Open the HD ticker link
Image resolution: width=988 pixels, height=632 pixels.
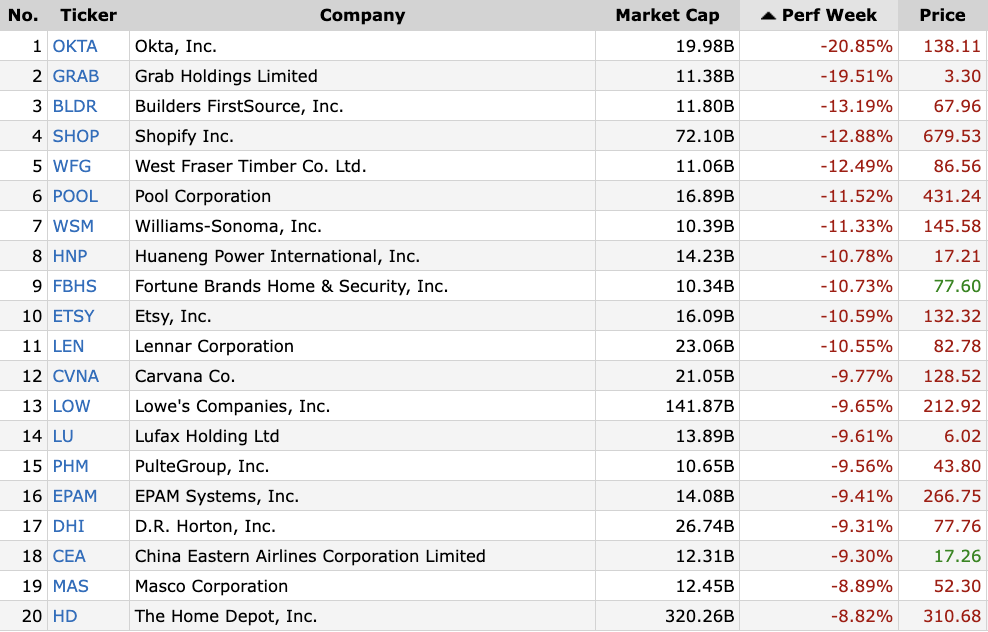pyautogui.click(x=65, y=616)
